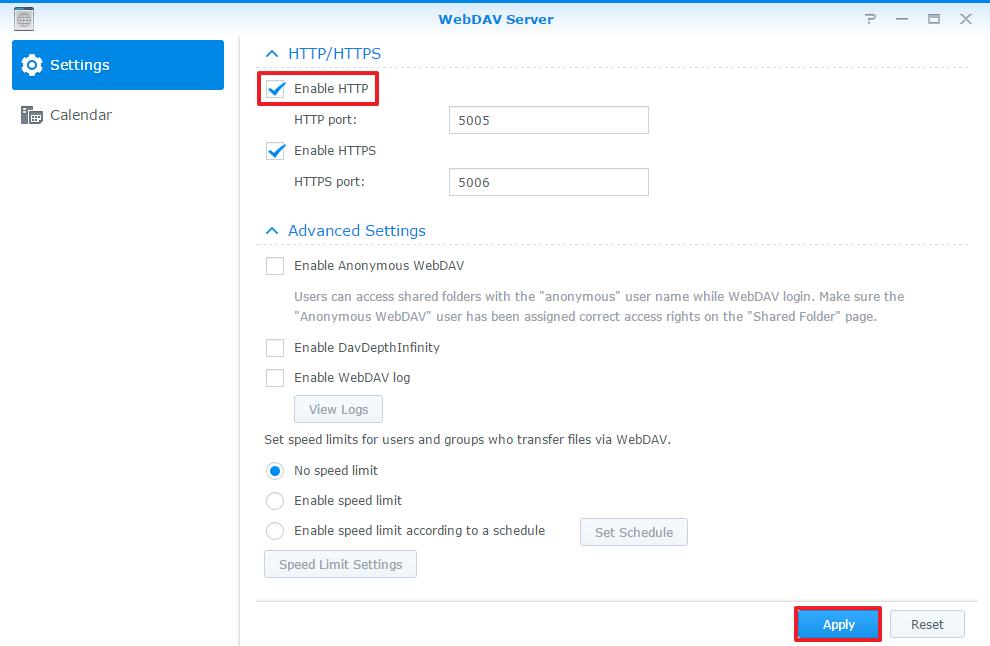Click the WebDAV Server app icon
The width and height of the screenshot is (990, 646).
pos(24,20)
